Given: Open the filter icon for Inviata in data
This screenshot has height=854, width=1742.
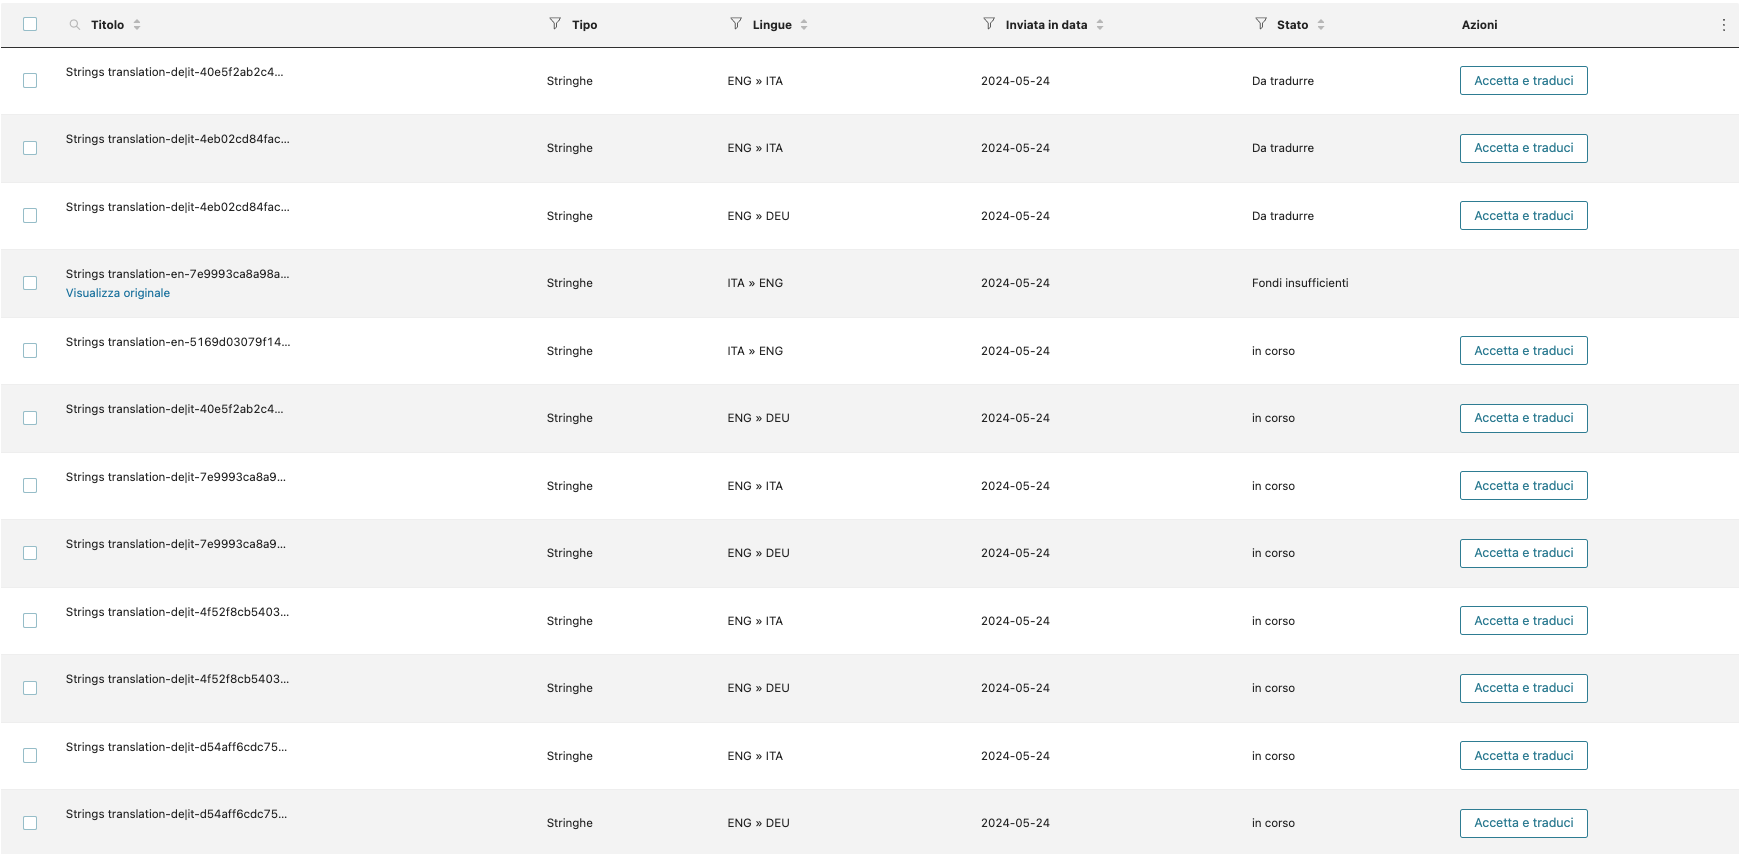Looking at the screenshot, I should point(989,24).
